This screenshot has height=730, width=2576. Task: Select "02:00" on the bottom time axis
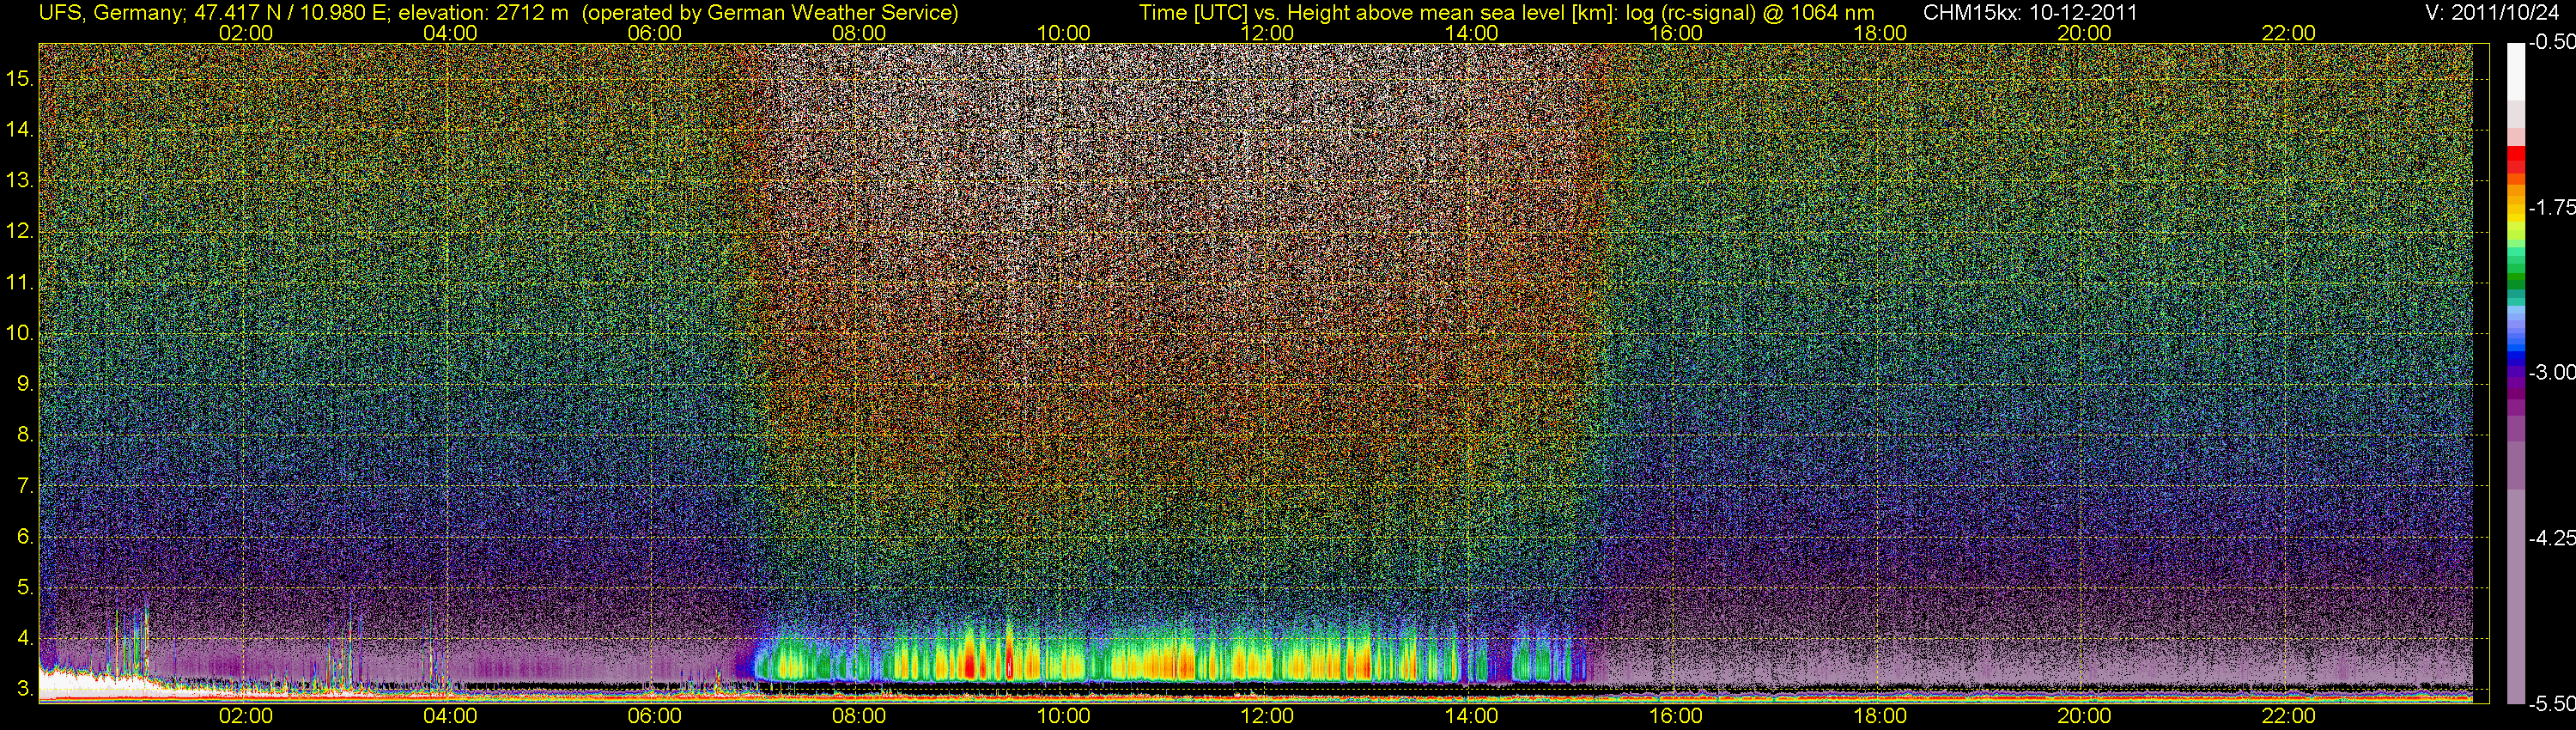point(245,716)
